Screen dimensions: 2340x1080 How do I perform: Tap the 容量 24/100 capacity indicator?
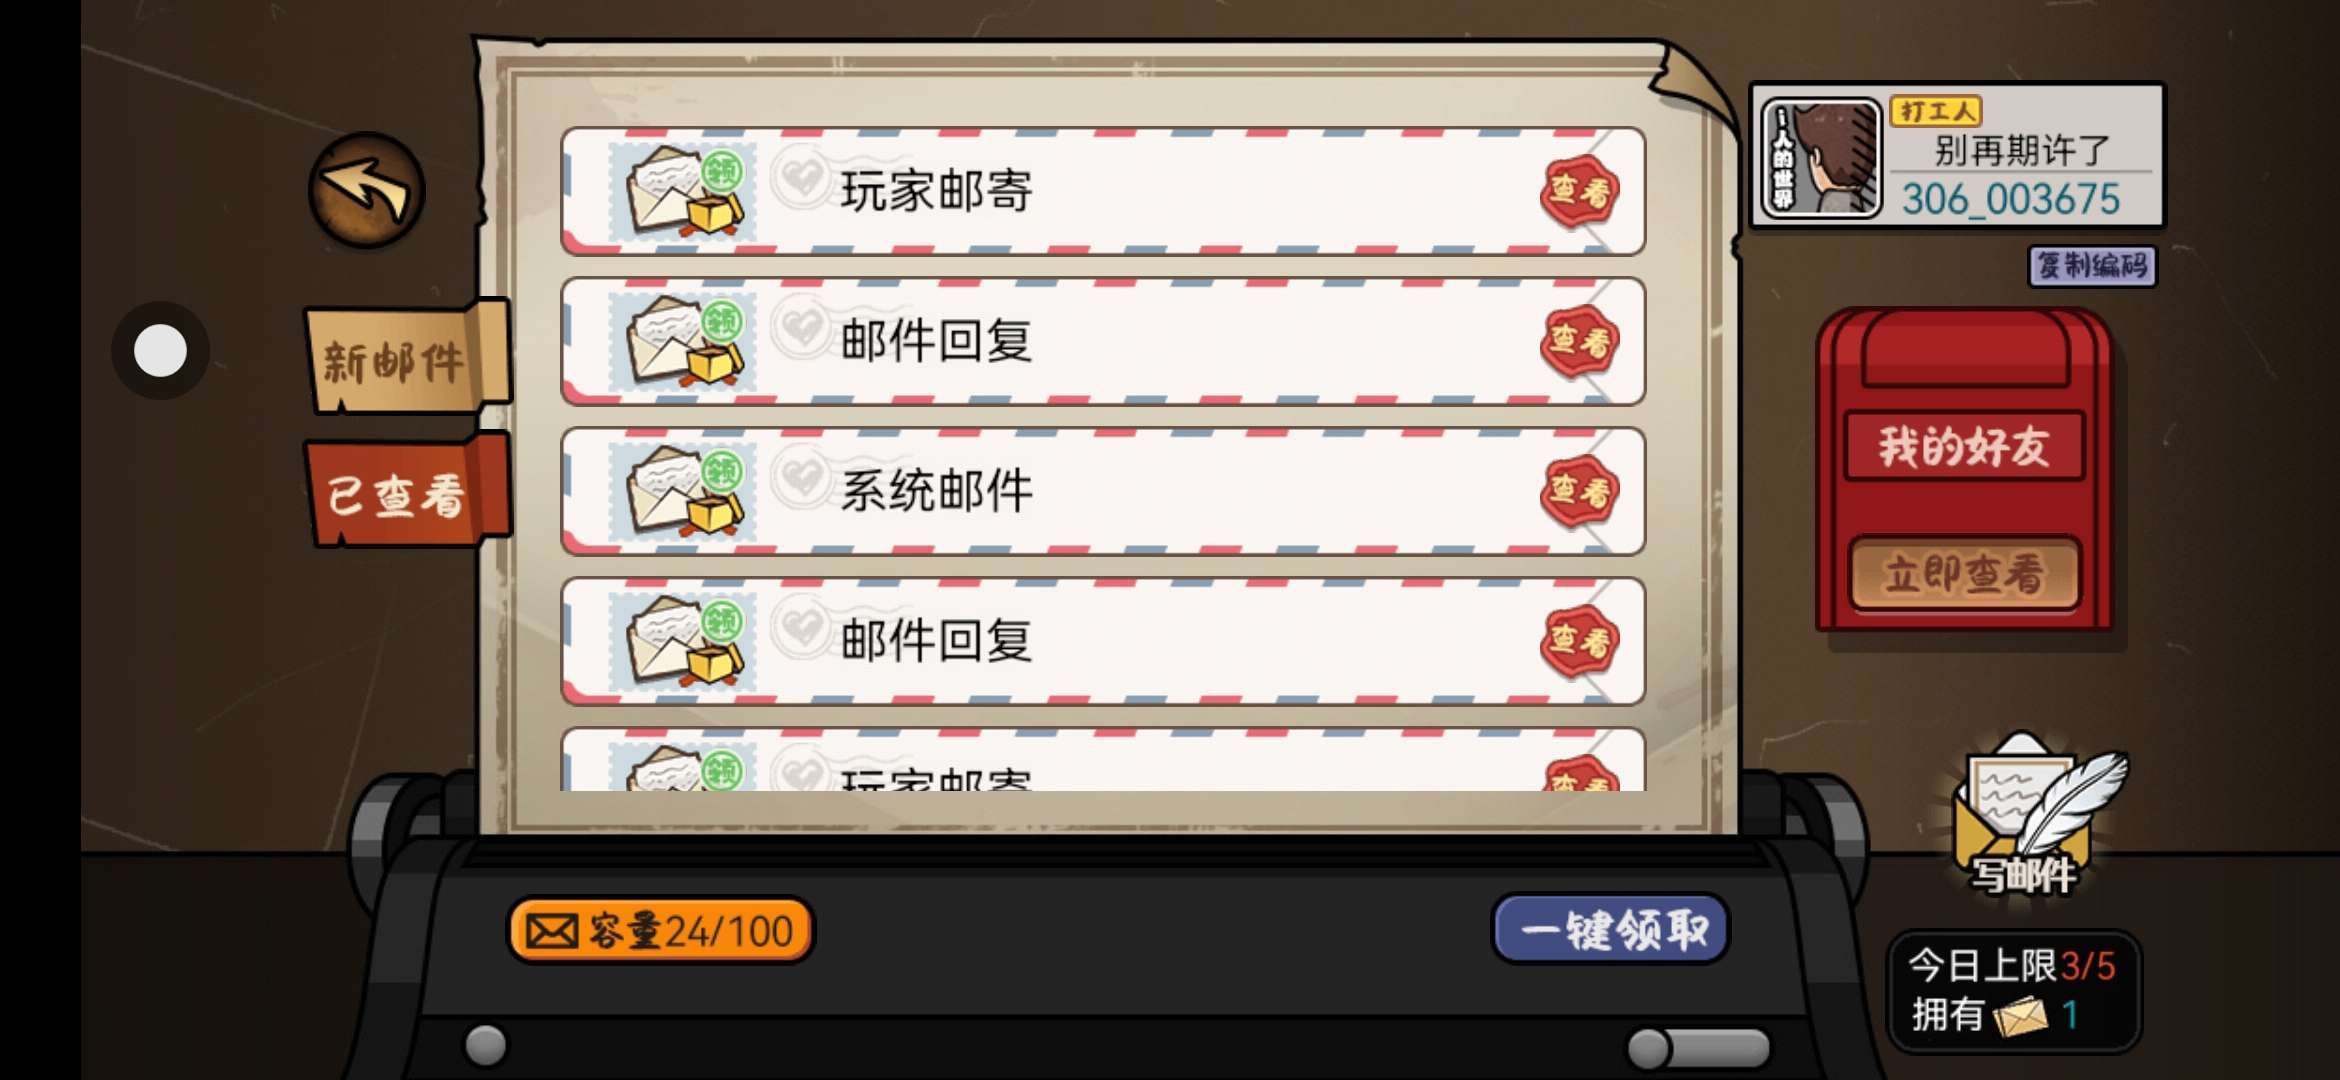(x=661, y=931)
